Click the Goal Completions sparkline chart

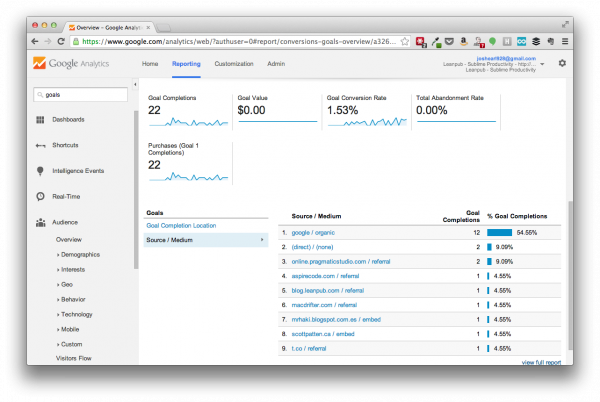pyautogui.click(x=188, y=122)
